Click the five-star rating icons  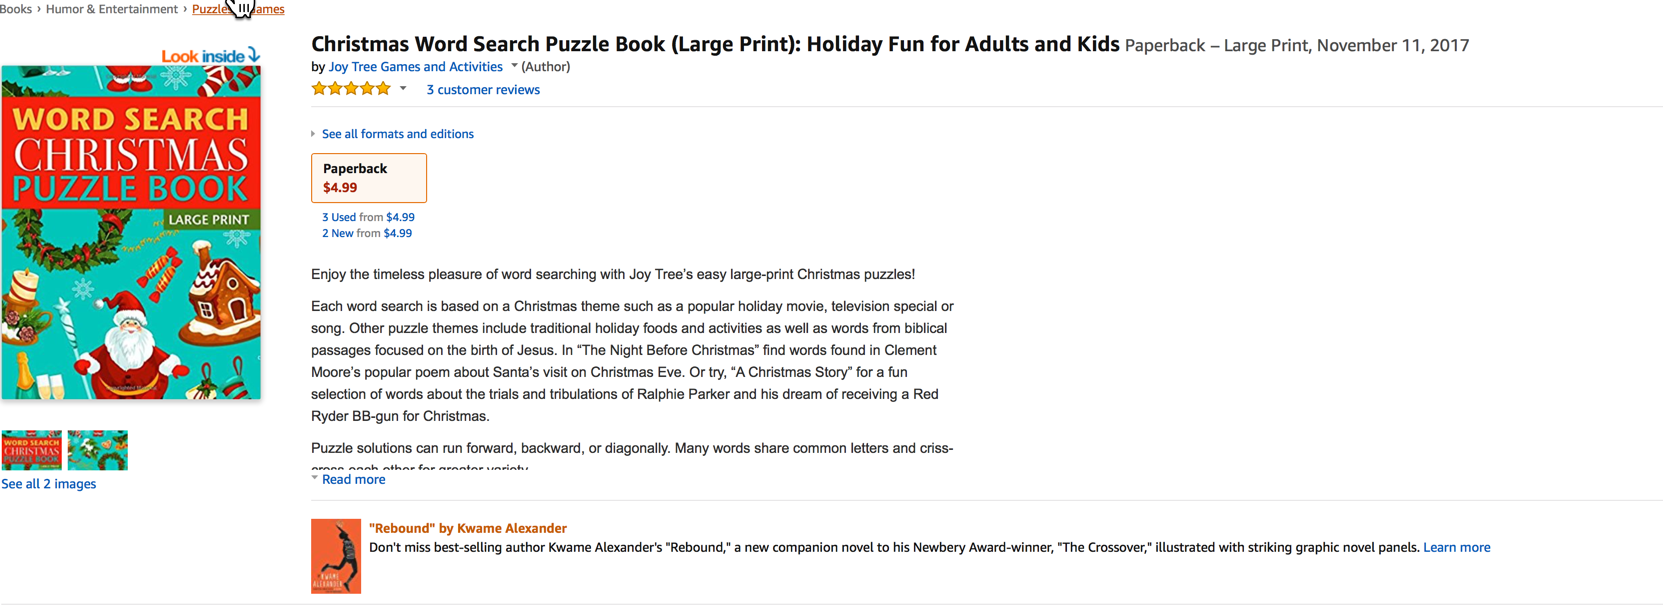click(351, 89)
